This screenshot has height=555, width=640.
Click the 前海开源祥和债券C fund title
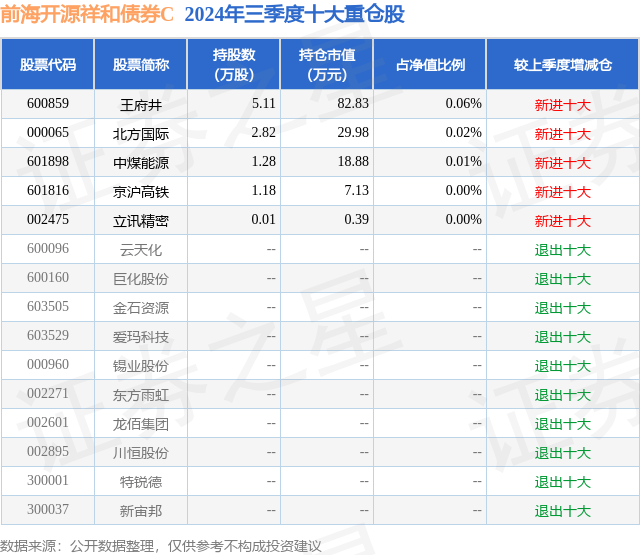coord(87,14)
